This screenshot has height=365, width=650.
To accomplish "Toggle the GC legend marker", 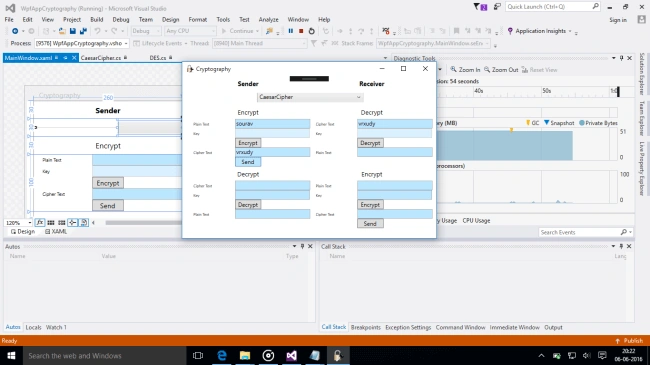I will 528,123.
